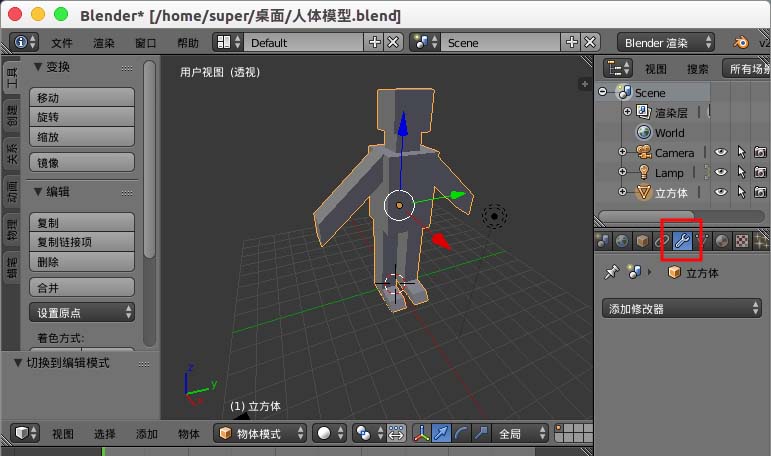Expand the 立方体 tree item

(x=622, y=192)
